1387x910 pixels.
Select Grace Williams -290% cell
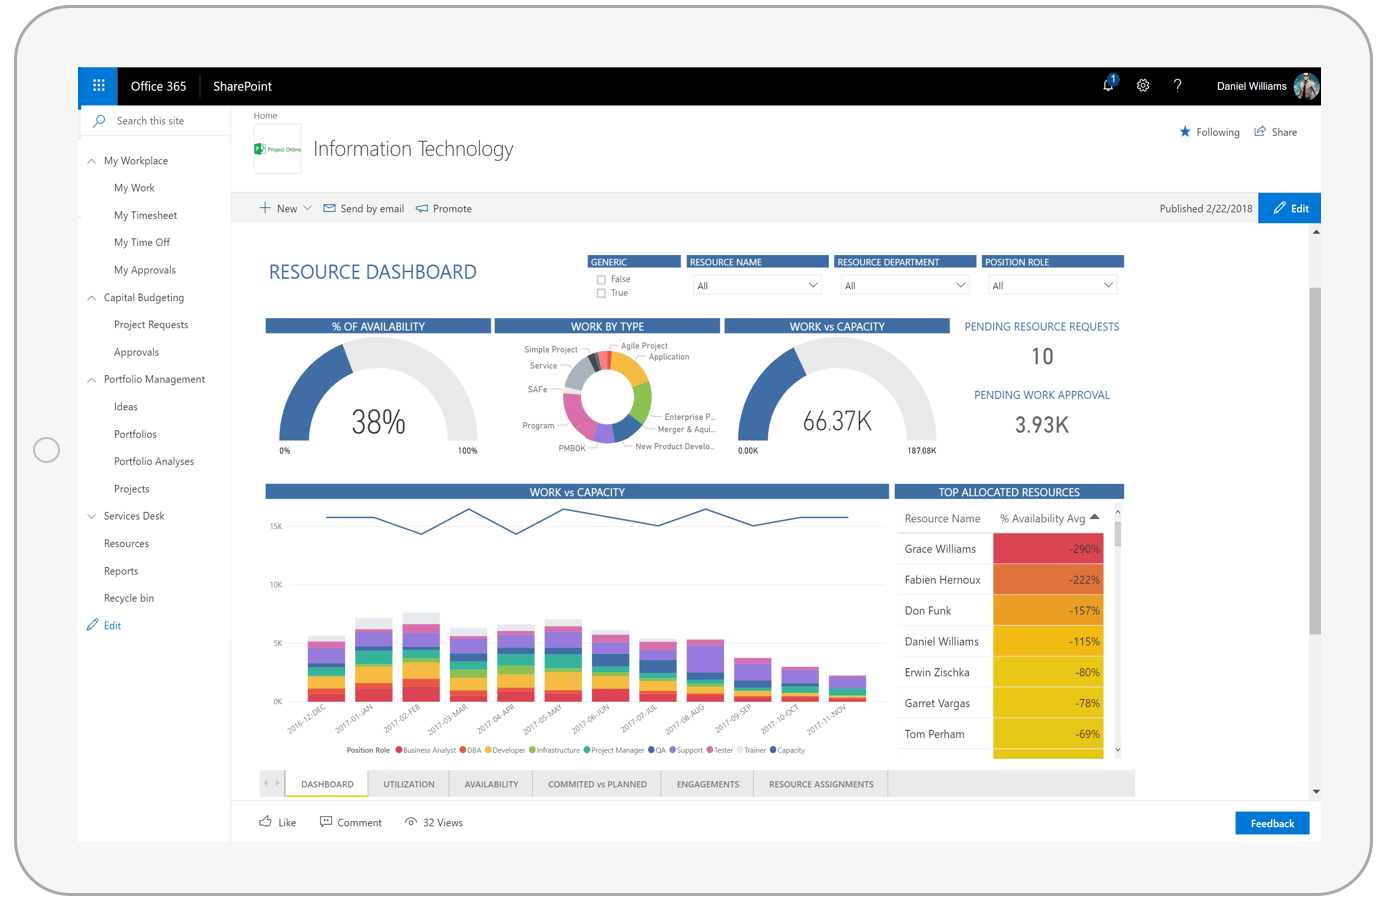pos(1048,549)
